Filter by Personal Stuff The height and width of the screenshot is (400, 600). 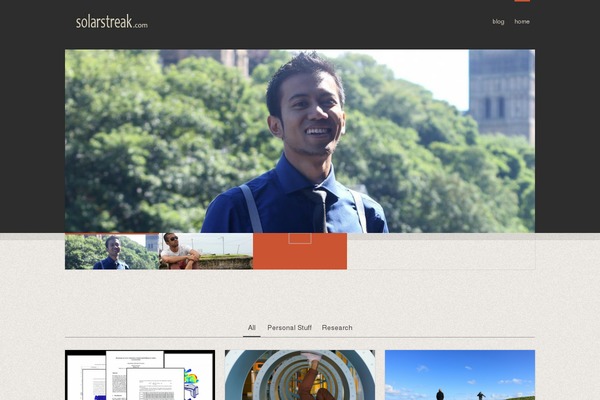tap(289, 328)
